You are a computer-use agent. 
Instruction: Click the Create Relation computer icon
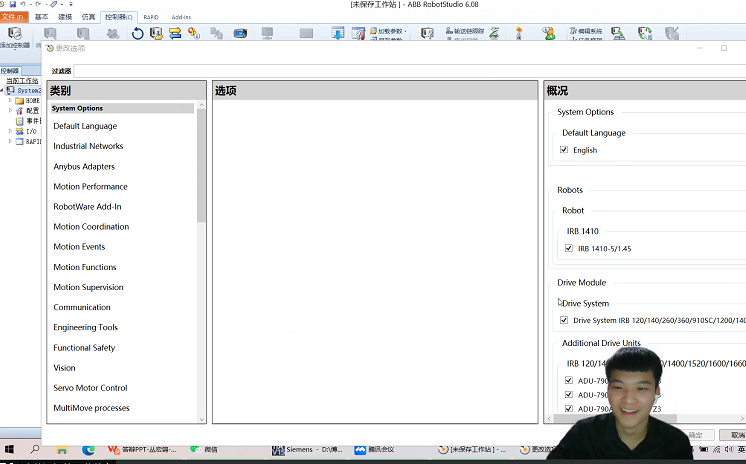click(x=618, y=33)
